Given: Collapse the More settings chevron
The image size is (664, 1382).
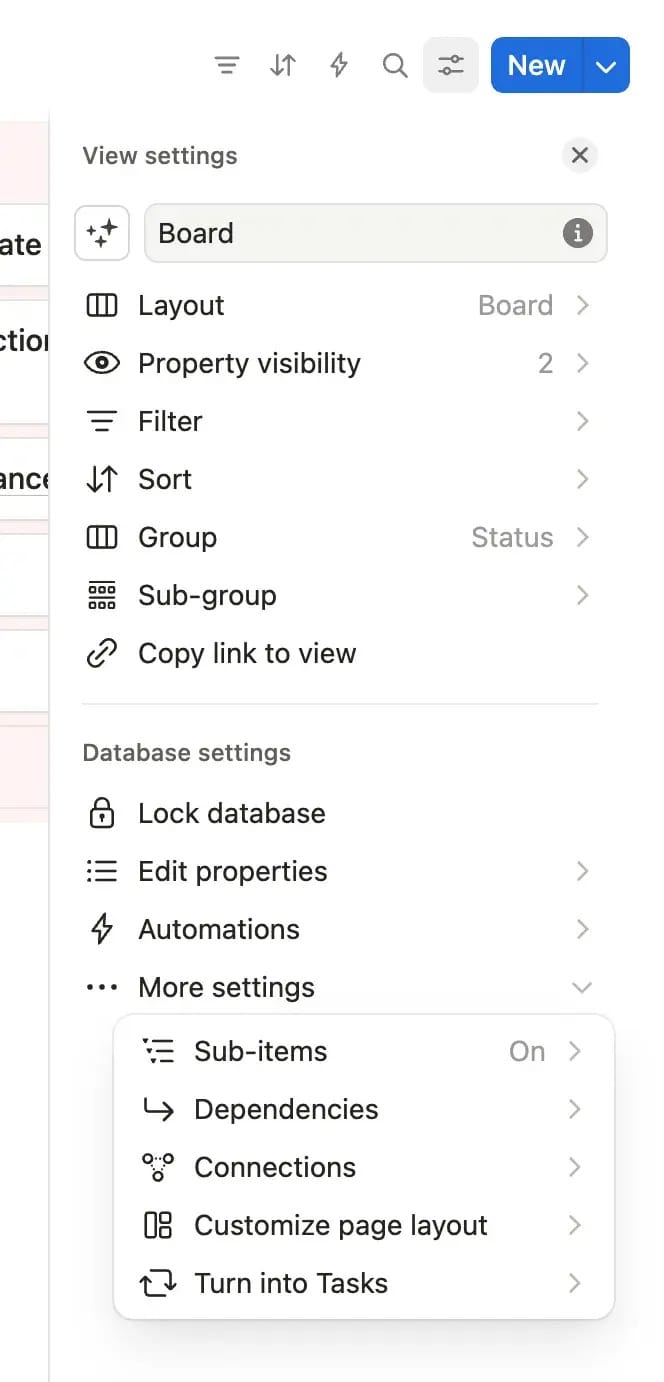Looking at the screenshot, I should 581,987.
